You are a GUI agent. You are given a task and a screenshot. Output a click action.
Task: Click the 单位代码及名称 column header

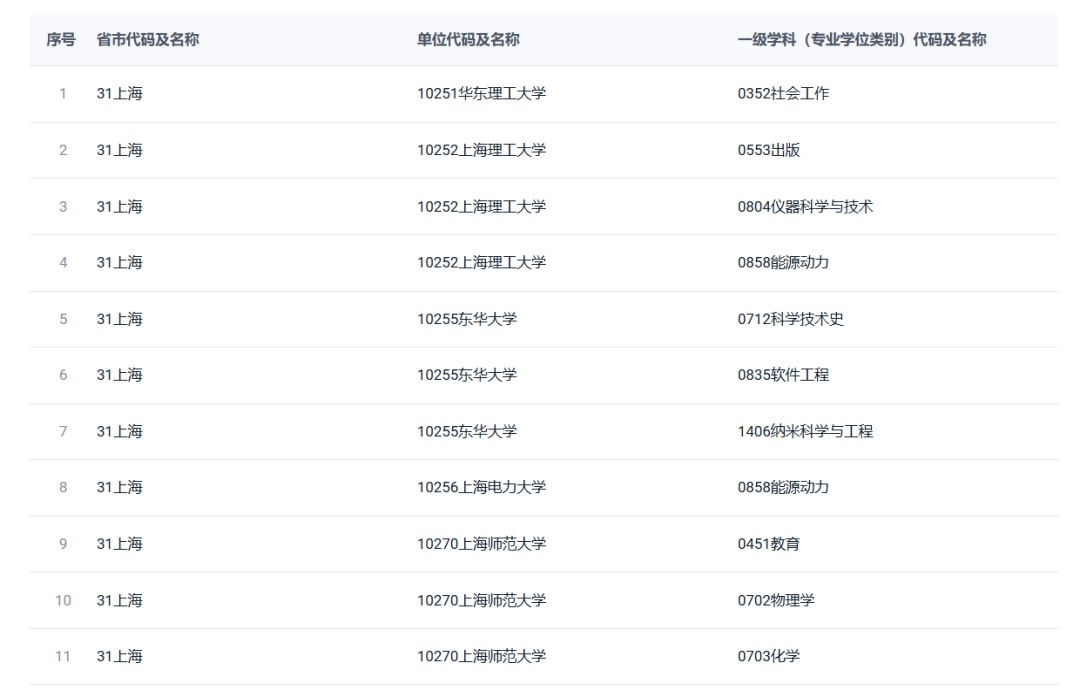(468, 40)
